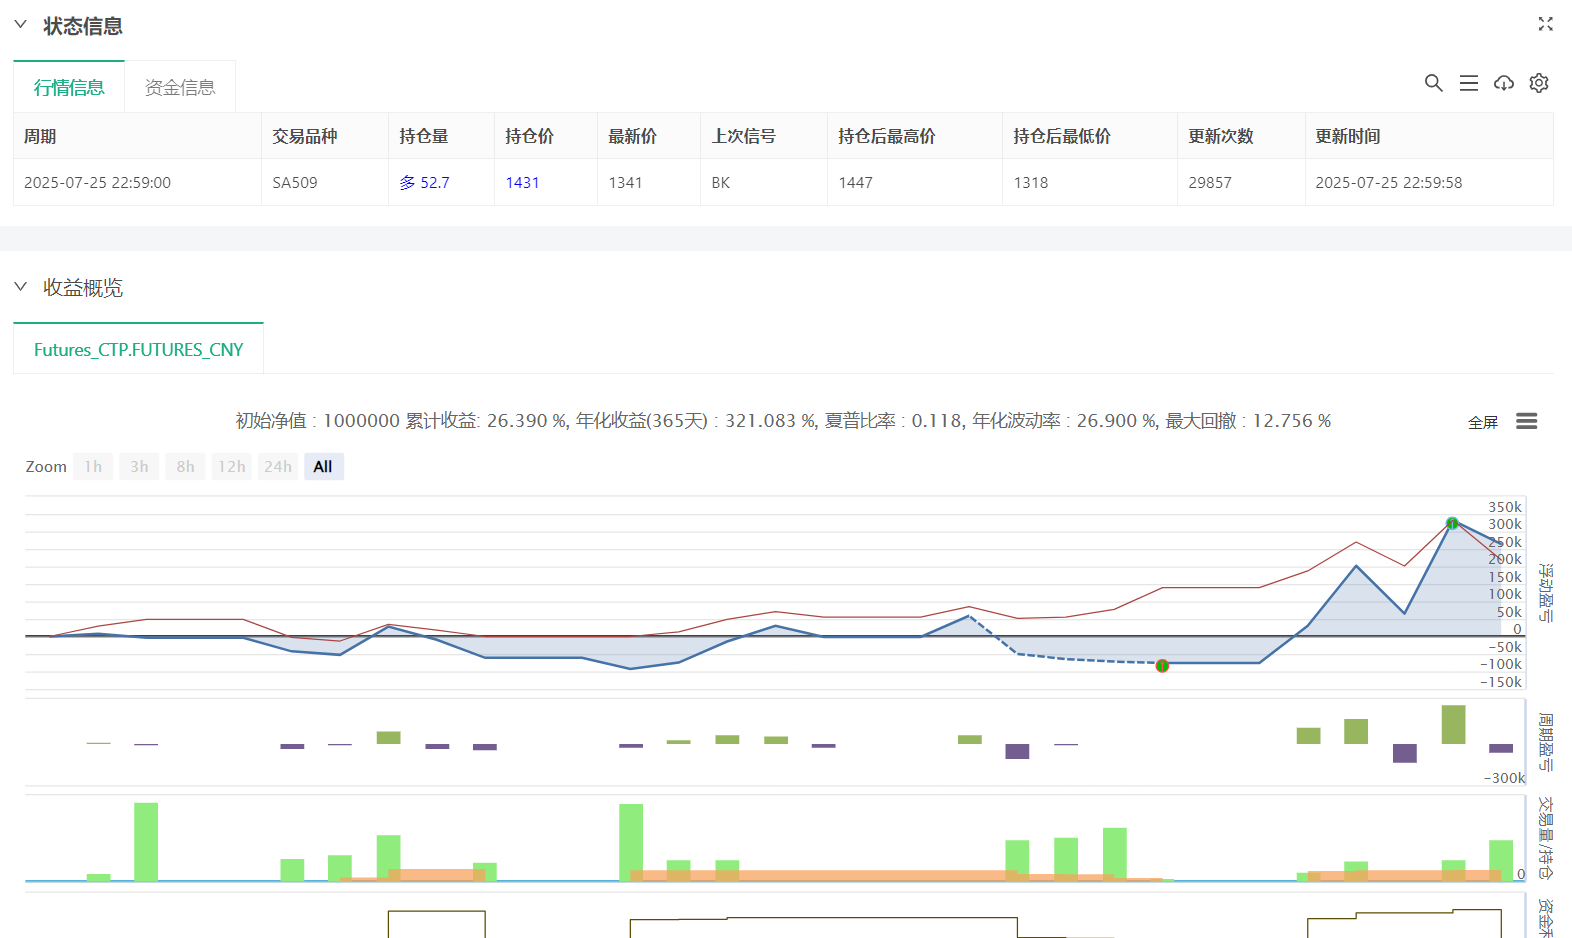Open table settings gear icon
1572x938 pixels.
pyautogui.click(x=1538, y=83)
